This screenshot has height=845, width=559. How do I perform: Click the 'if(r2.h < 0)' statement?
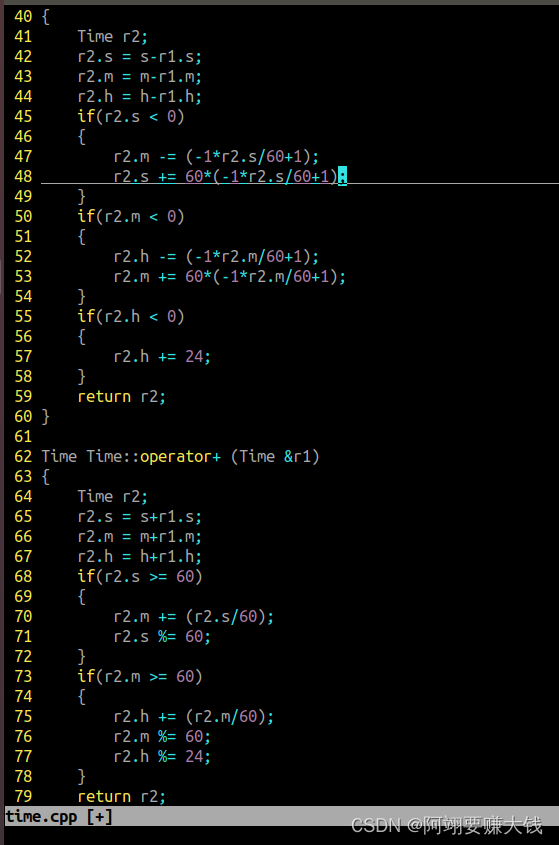[130, 316]
